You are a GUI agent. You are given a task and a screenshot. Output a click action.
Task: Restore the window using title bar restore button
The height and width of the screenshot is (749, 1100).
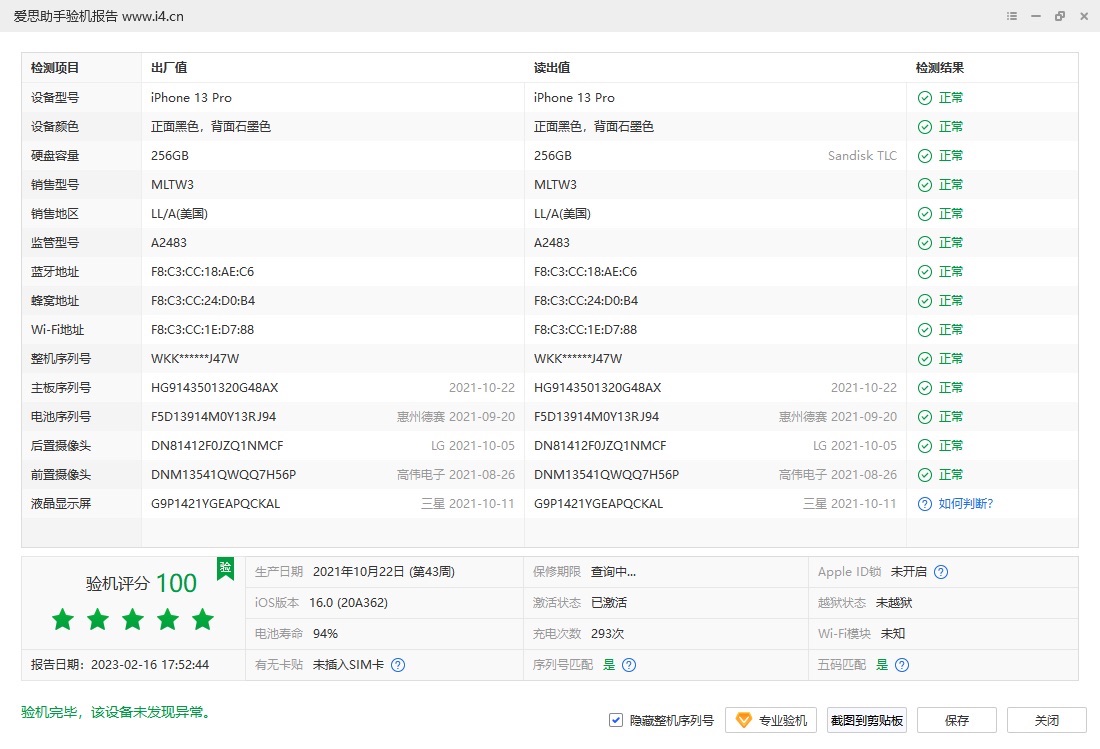coord(1059,16)
